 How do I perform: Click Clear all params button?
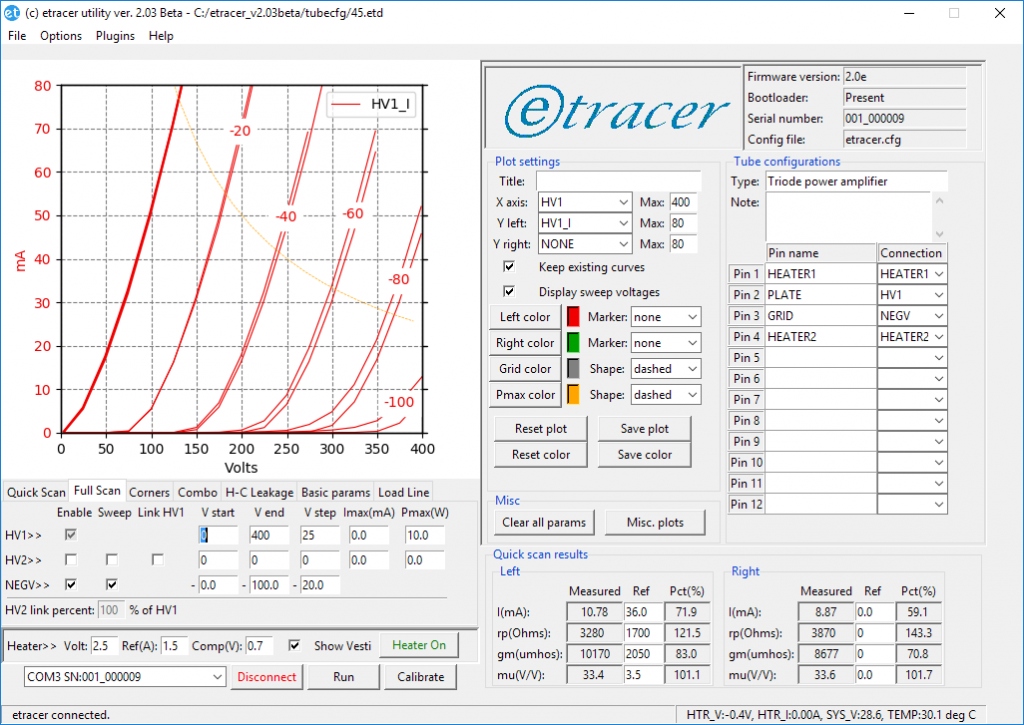(544, 523)
